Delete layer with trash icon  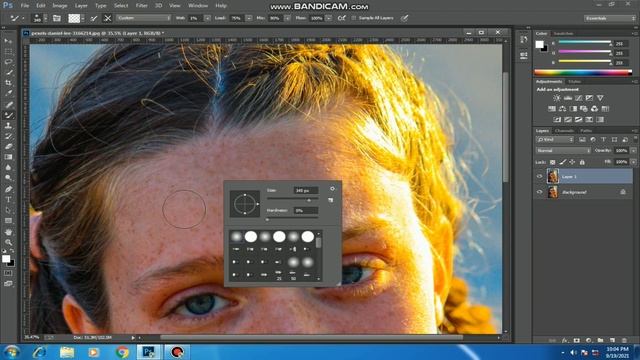coord(624,340)
